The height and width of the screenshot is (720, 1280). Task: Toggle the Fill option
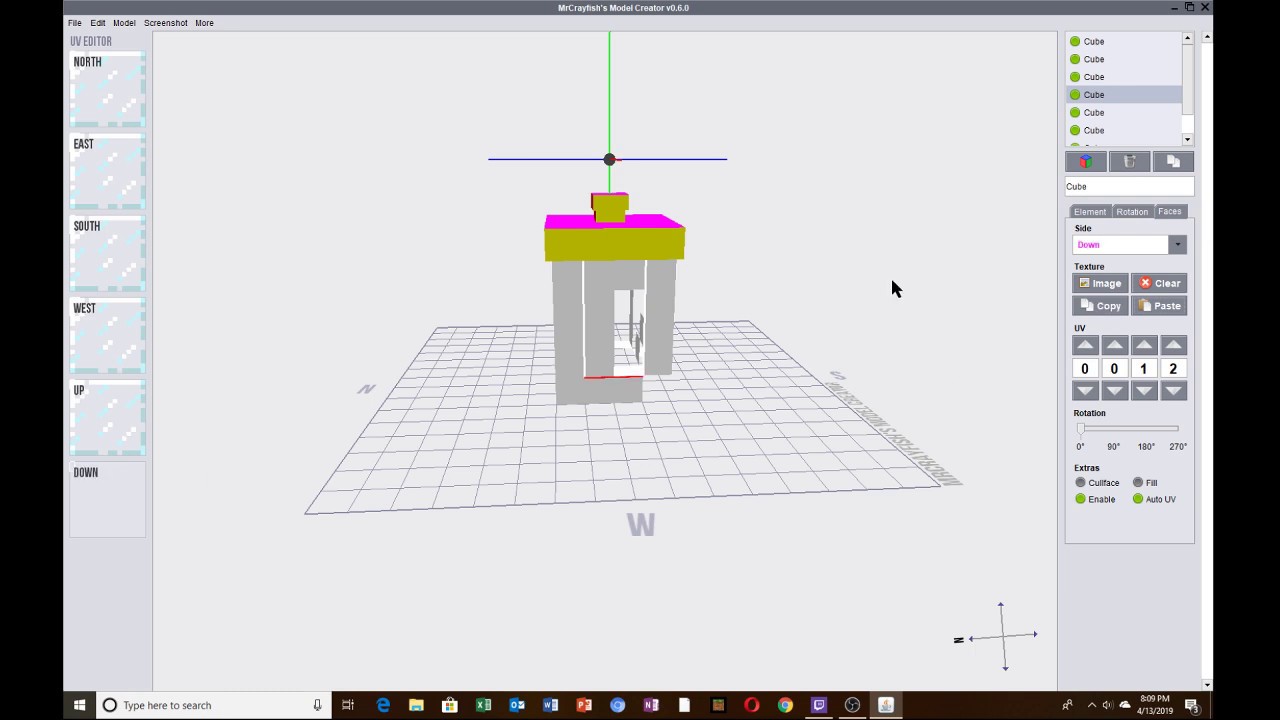pyautogui.click(x=1145, y=483)
